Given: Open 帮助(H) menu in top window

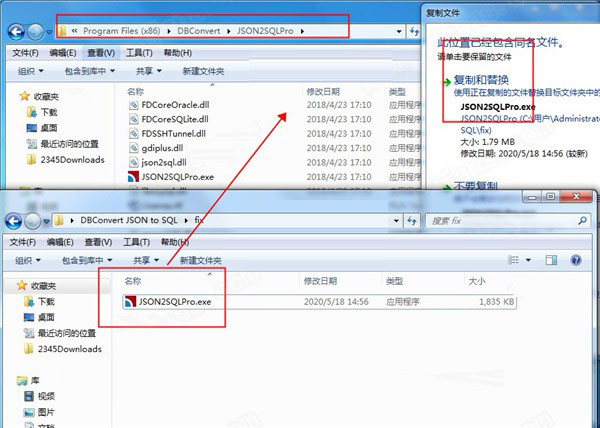Looking at the screenshot, I should click(178, 53).
